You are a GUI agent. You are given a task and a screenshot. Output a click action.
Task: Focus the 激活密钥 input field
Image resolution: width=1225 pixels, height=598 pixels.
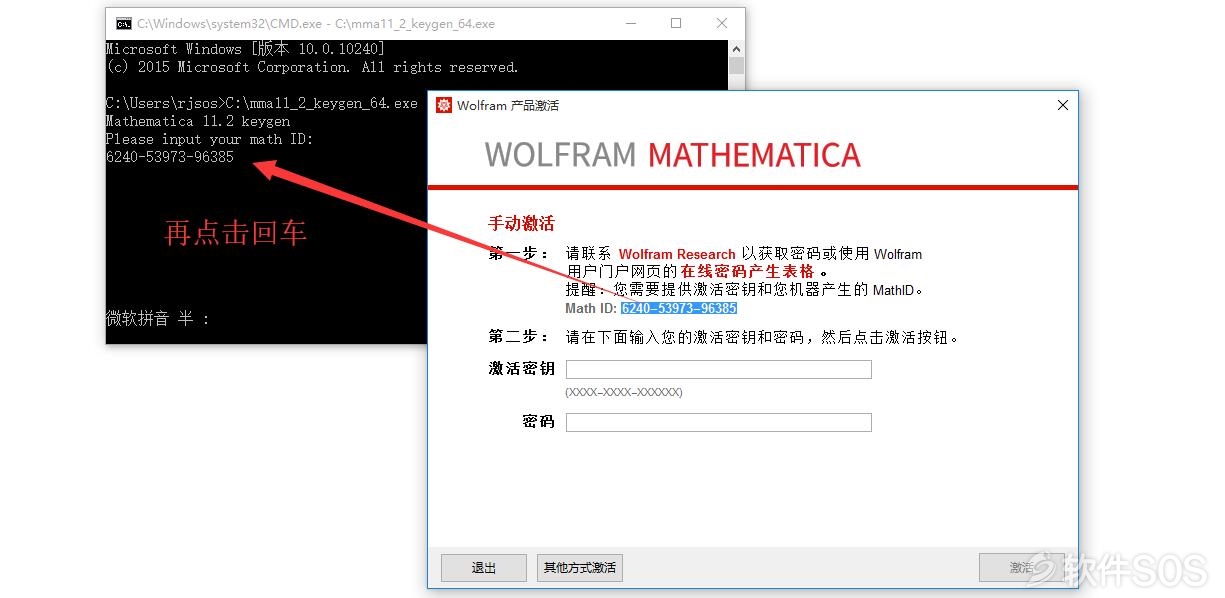pyautogui.click(x=718, y=369)
